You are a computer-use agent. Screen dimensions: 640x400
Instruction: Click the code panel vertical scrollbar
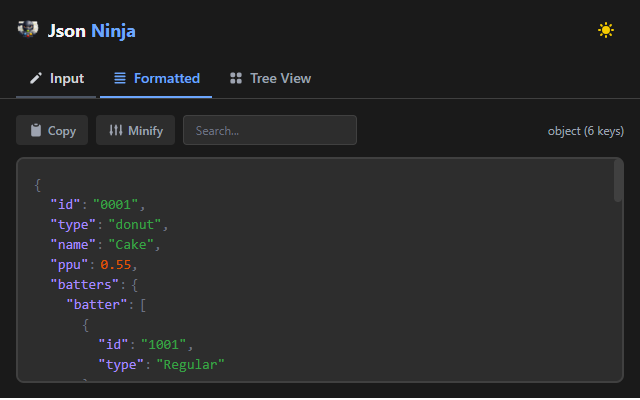point(618,181)
